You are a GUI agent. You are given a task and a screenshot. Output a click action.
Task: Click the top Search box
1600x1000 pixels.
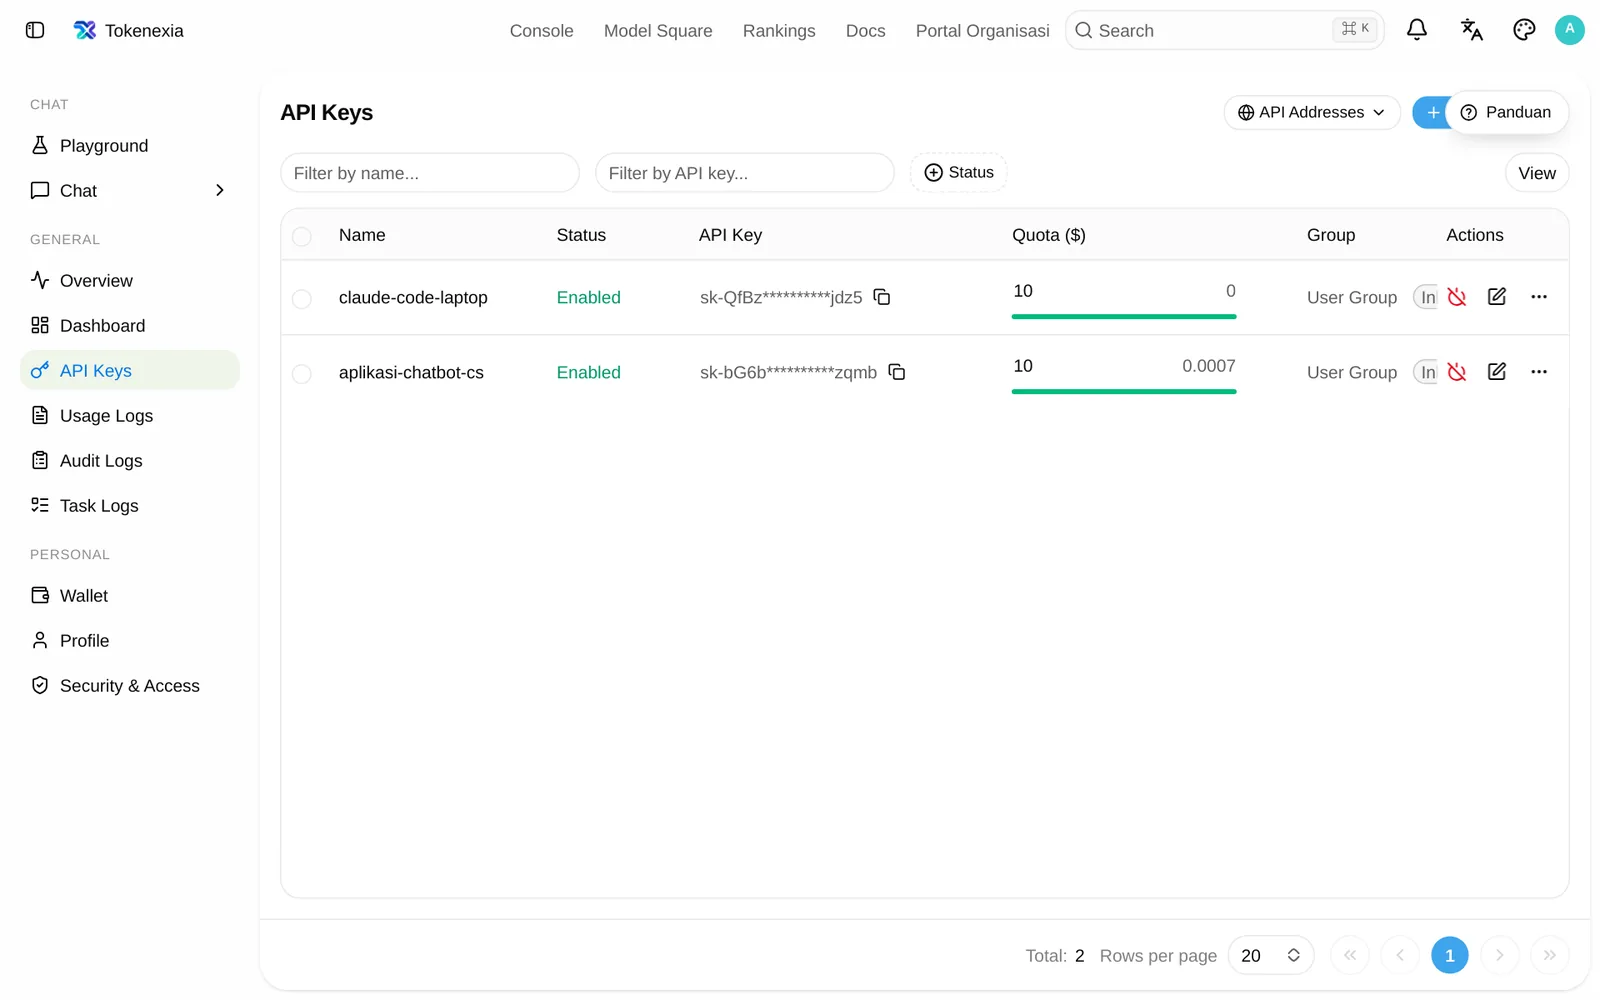[x=1225, y=30]
